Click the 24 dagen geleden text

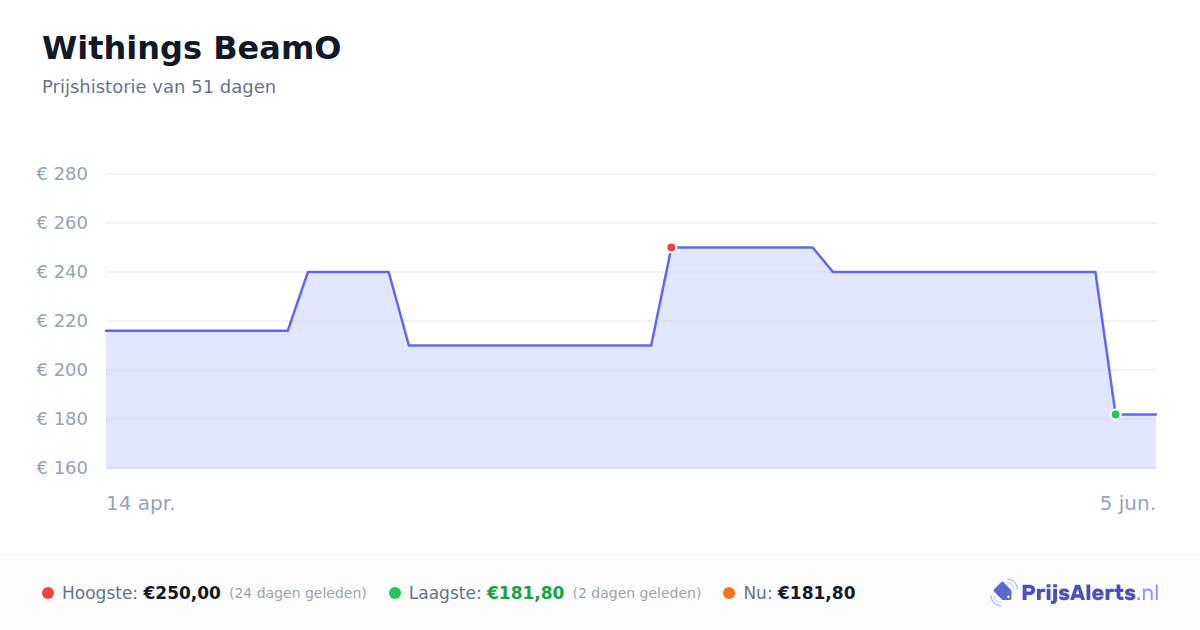click(298, 593)
